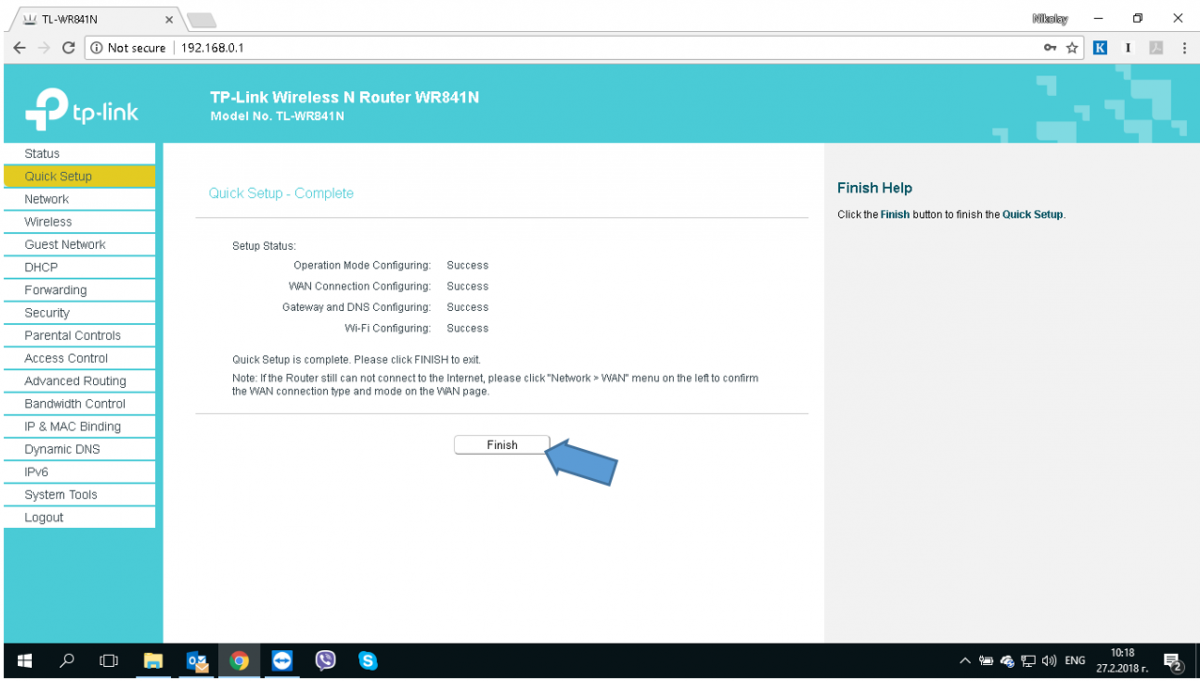Open File Explorer from taskbar
The image size is (1200, 681).
click(x=153, y=661)
